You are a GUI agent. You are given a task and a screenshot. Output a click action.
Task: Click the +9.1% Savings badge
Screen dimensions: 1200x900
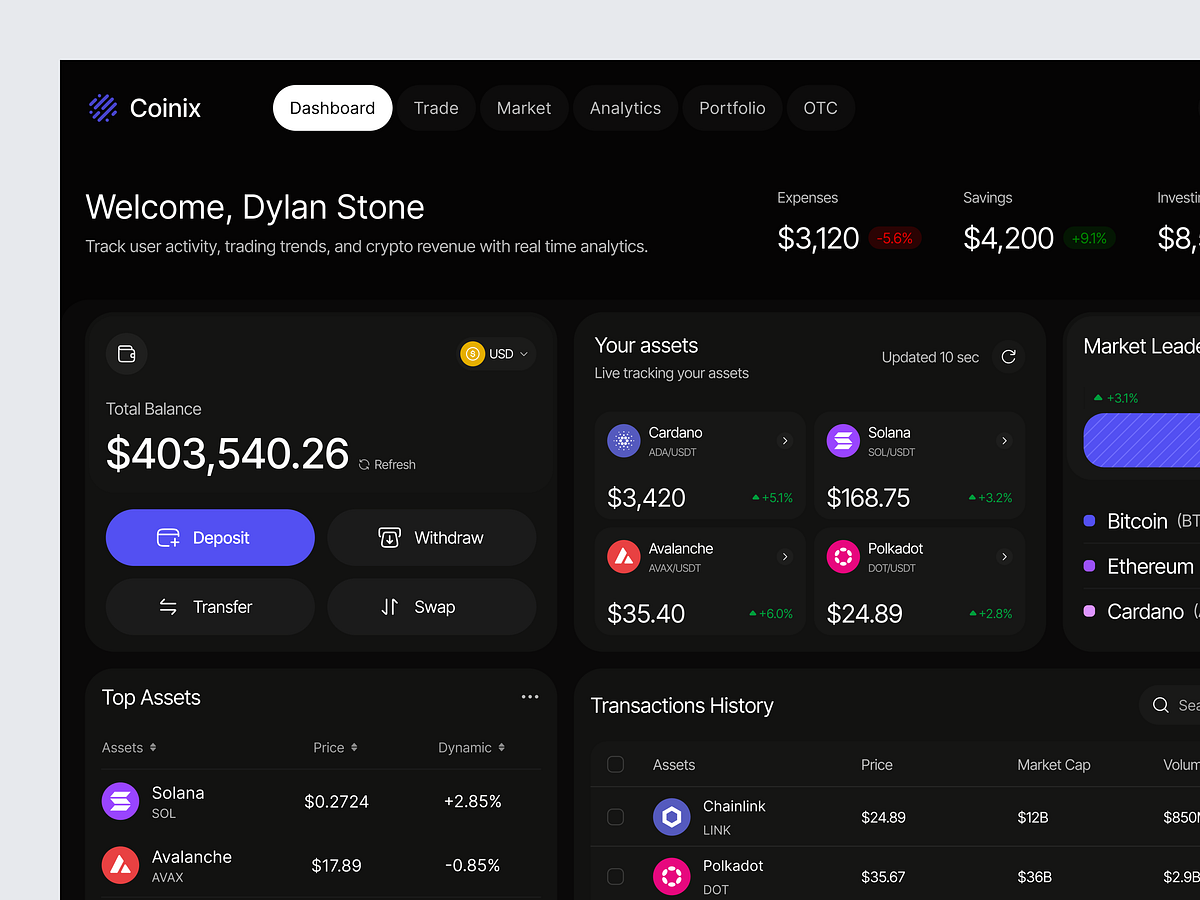coord(1089,238)
